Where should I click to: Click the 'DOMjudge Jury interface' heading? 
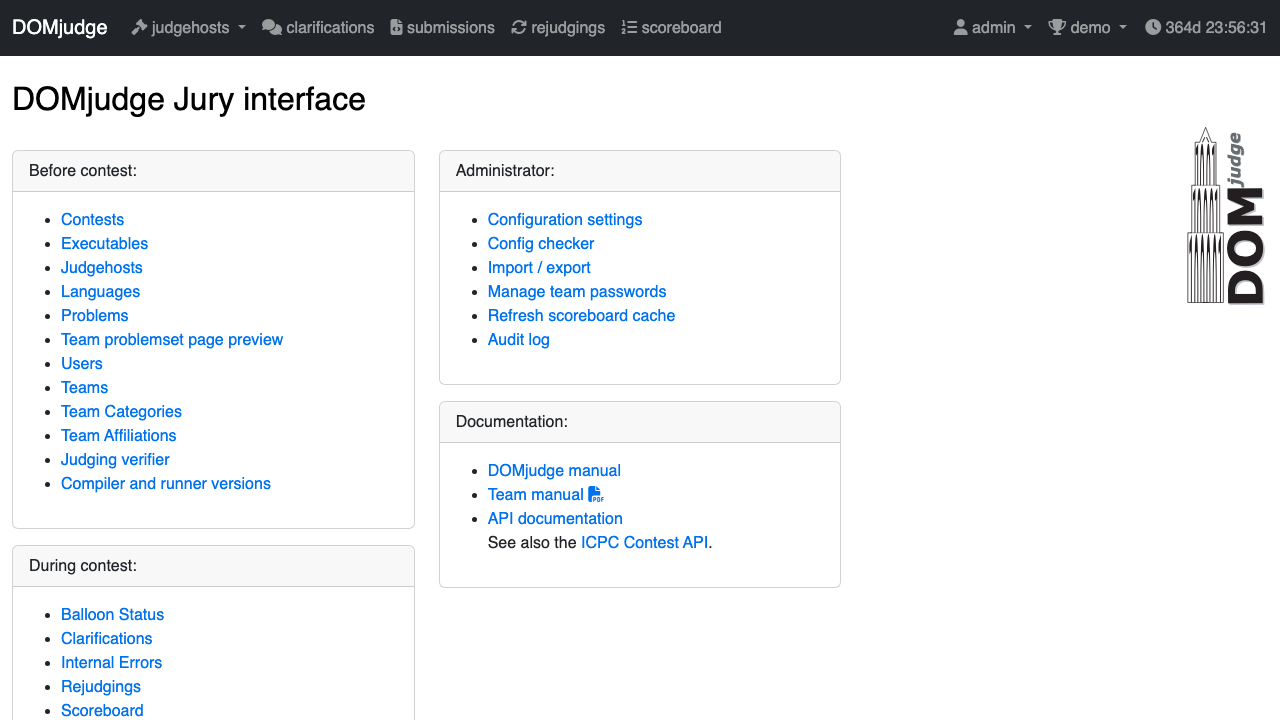[x=189, y=100]
